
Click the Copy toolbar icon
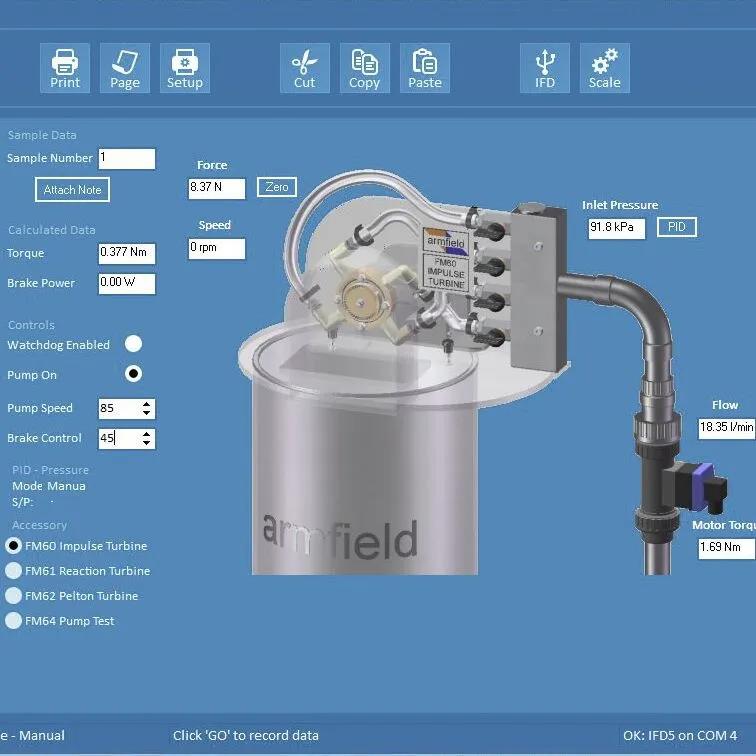(x=365, y=68)
